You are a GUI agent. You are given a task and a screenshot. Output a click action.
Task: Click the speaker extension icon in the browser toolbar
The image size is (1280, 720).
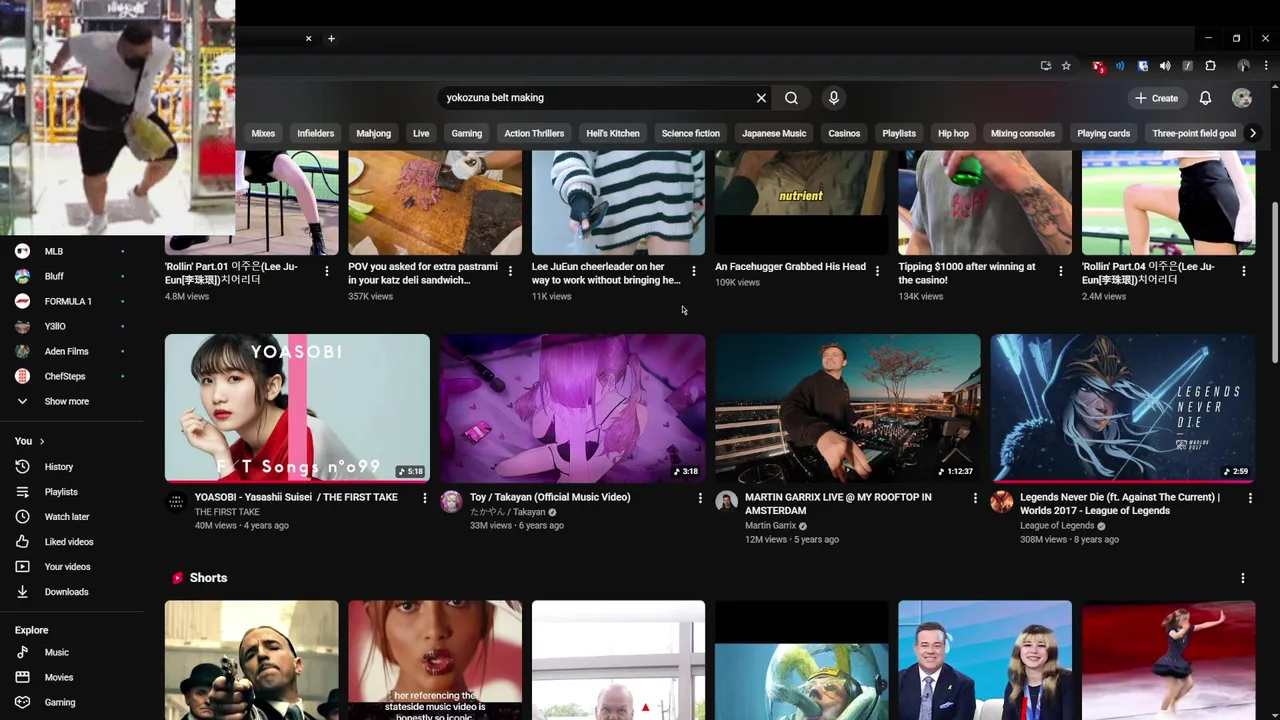1165,66
